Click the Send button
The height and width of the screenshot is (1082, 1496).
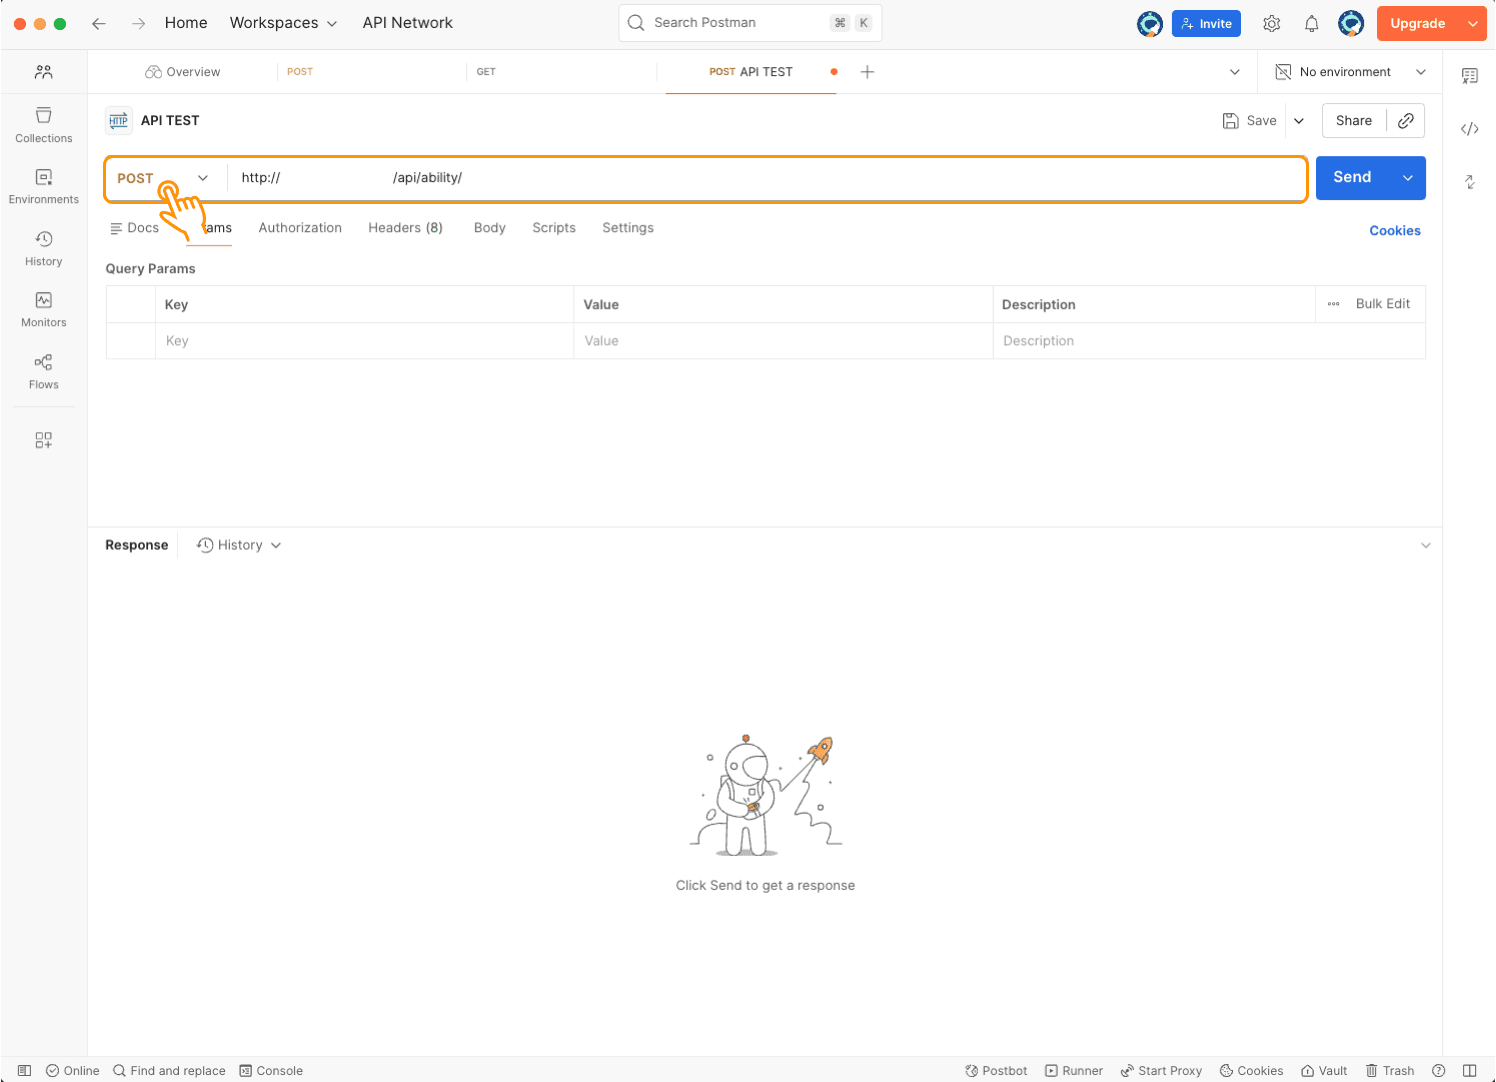[1352, 178]
